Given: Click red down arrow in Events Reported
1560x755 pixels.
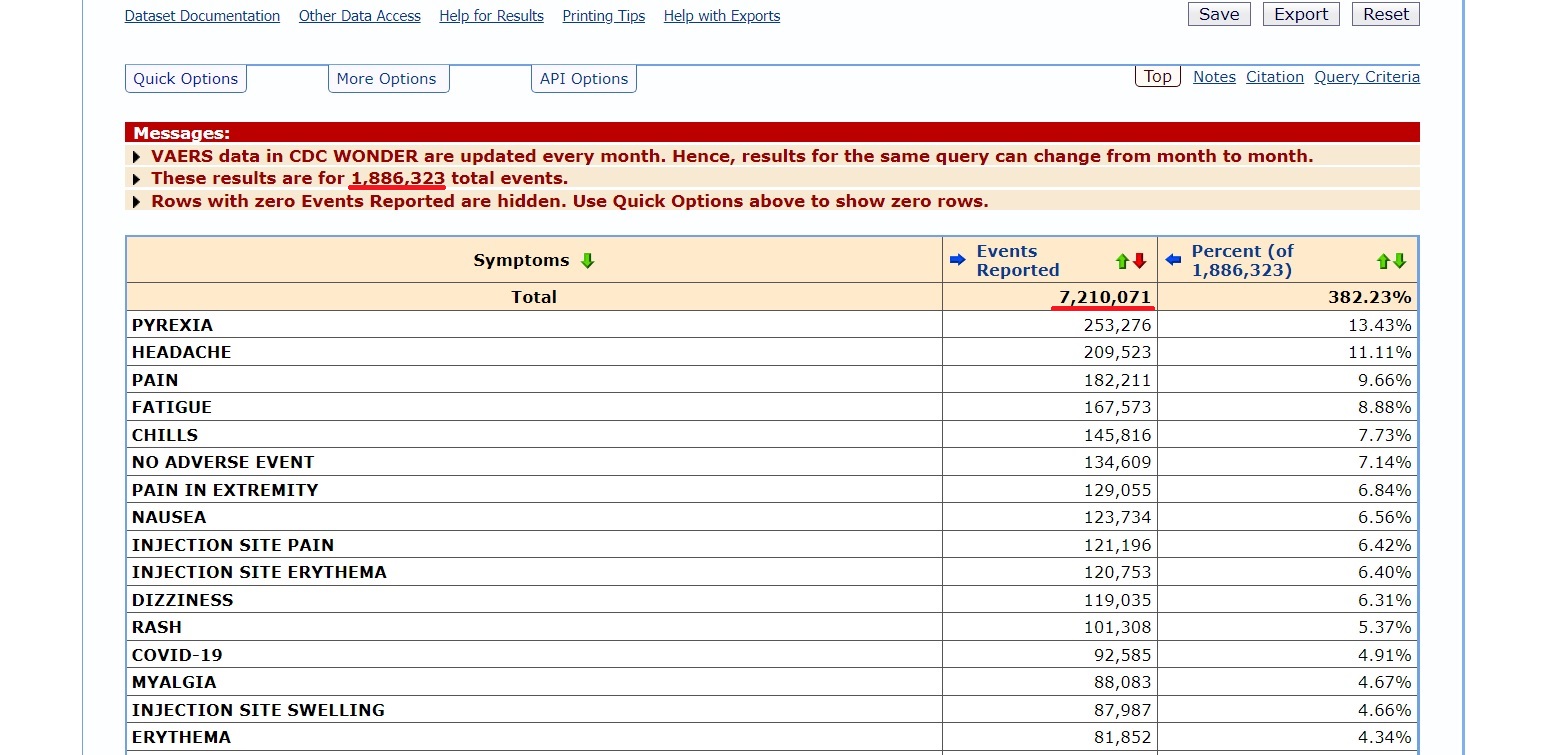Looking at the screenshot, I should (x=1139, y=262).
